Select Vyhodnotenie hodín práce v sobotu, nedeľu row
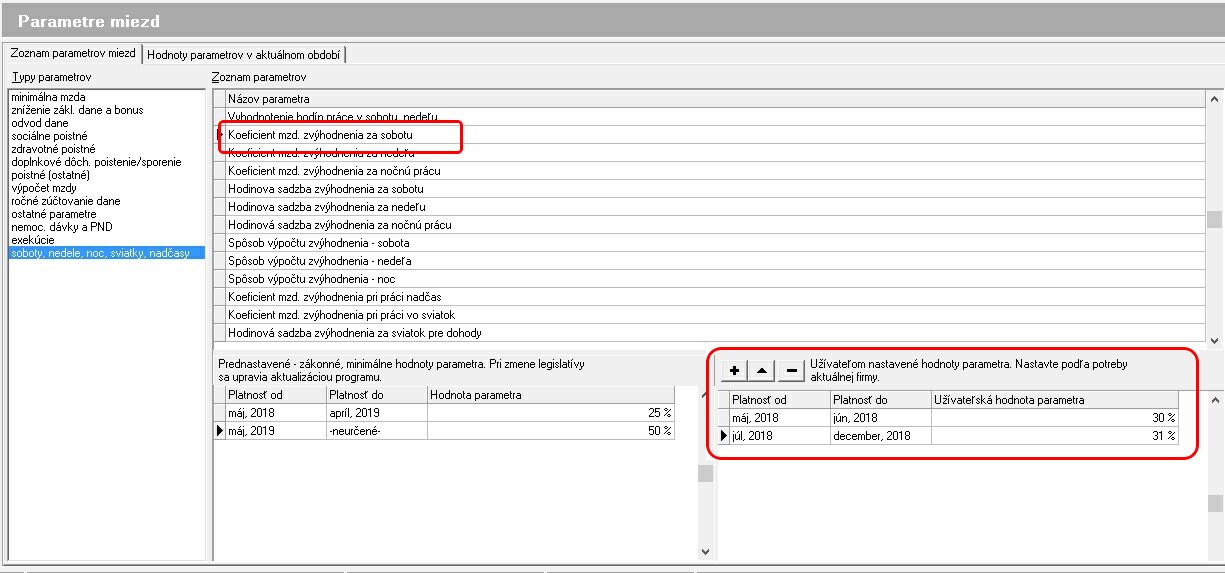The image size is (1225, 573). click(715, 116)
